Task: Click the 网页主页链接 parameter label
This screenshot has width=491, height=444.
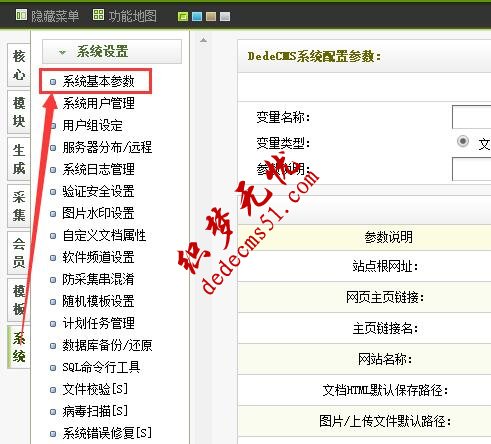Action: (385, 297)
